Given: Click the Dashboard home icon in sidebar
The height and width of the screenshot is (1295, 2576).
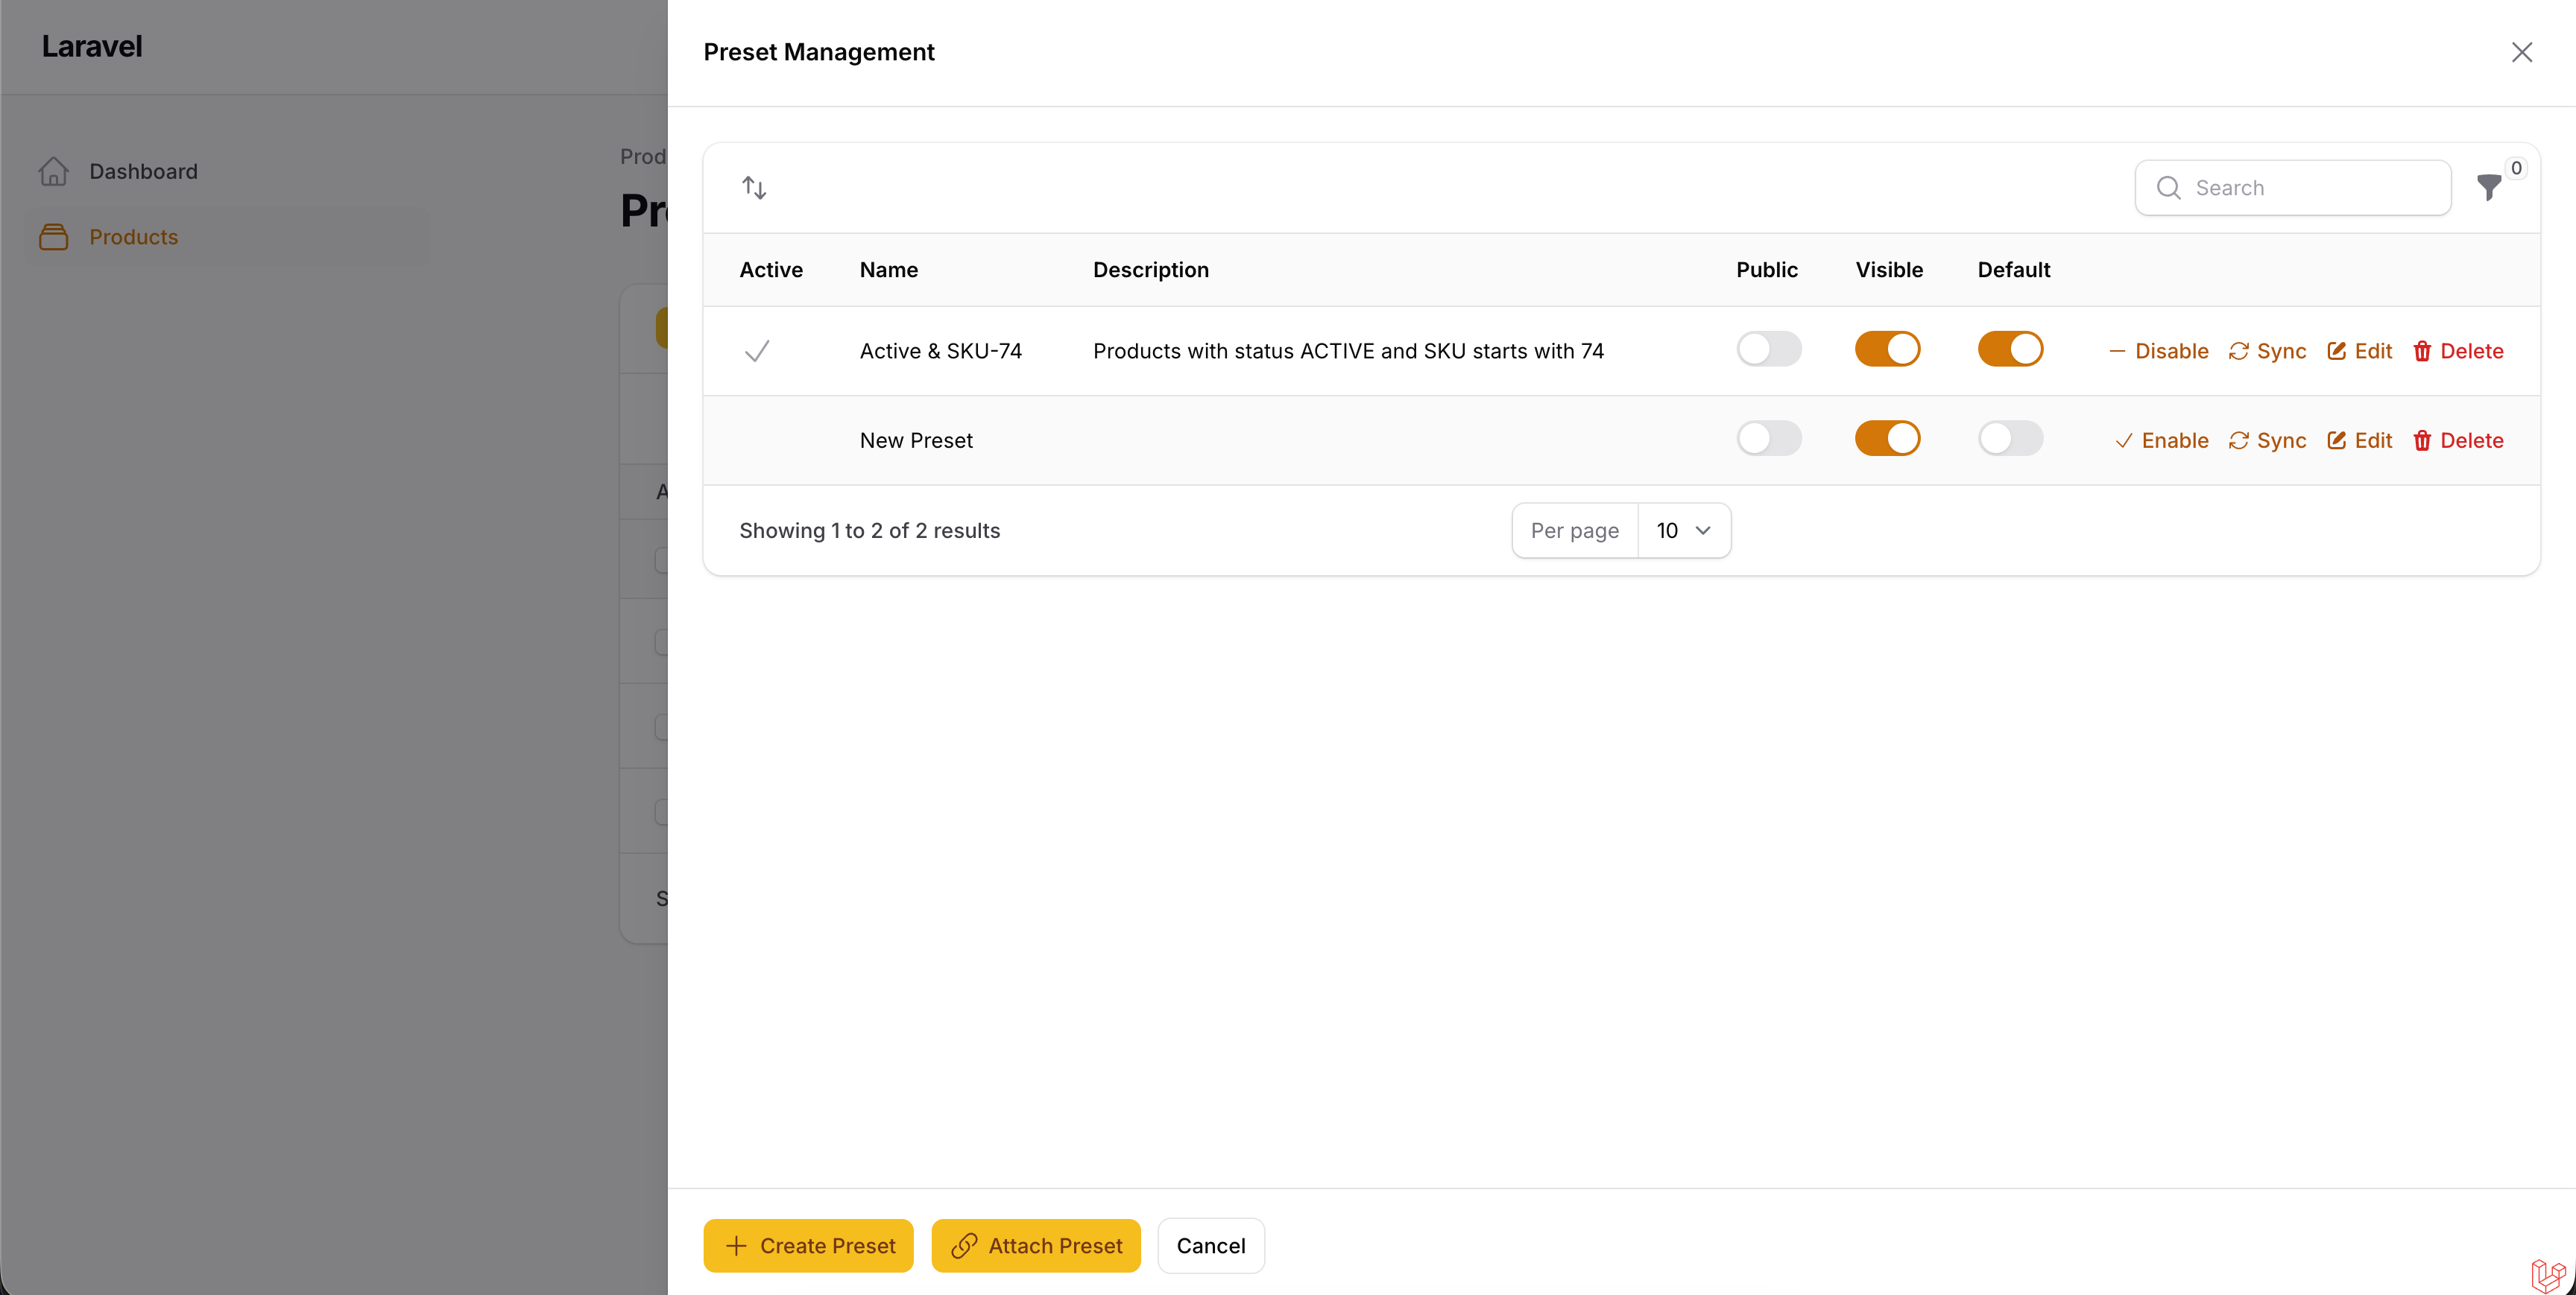Looking at the screenshot, I should click(54, 171).
